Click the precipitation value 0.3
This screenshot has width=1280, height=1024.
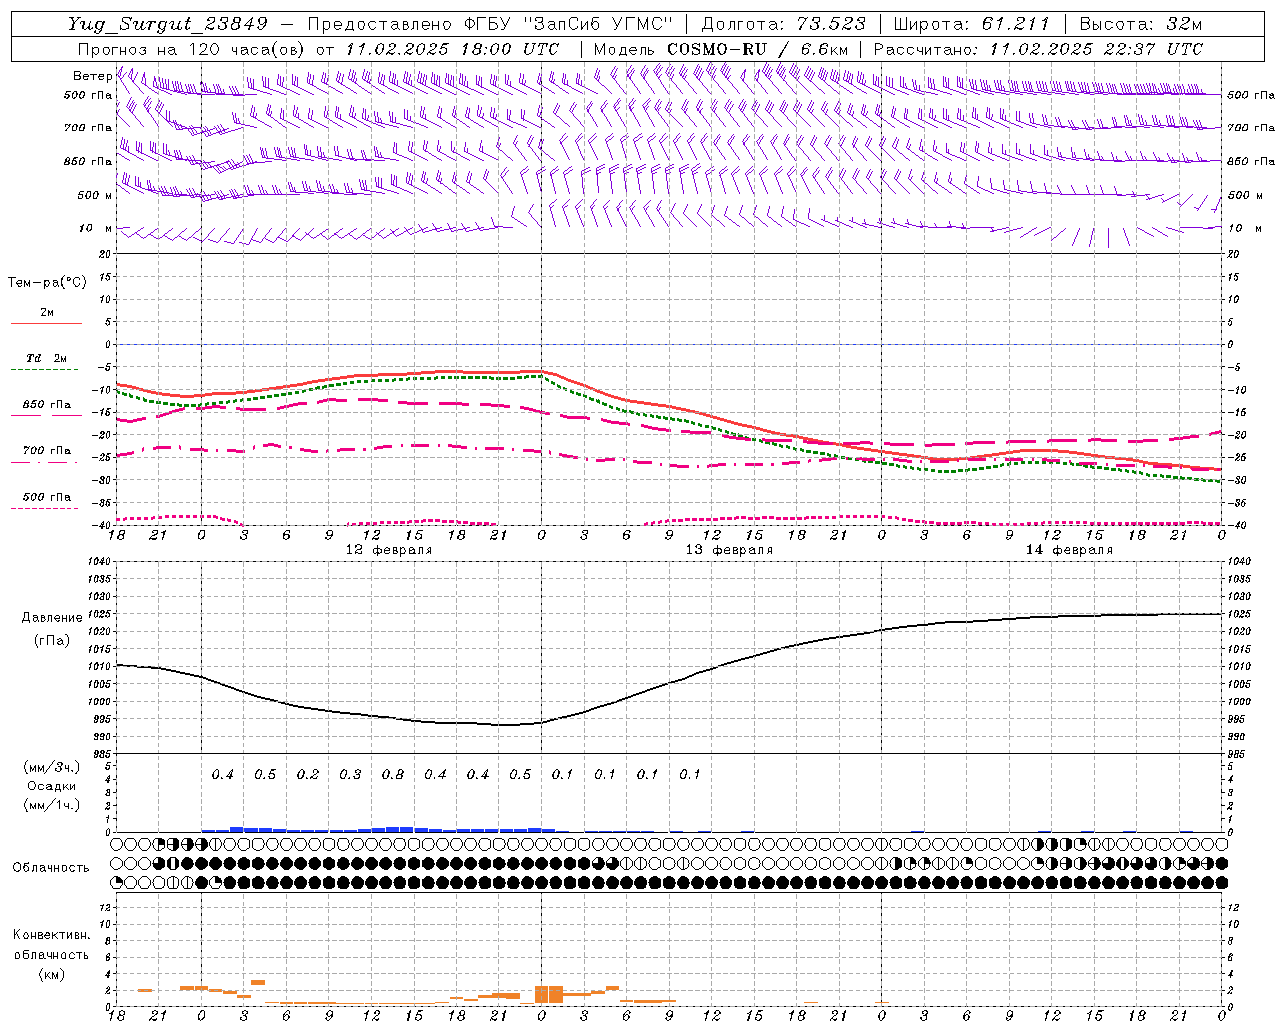[x=350, y=775]
